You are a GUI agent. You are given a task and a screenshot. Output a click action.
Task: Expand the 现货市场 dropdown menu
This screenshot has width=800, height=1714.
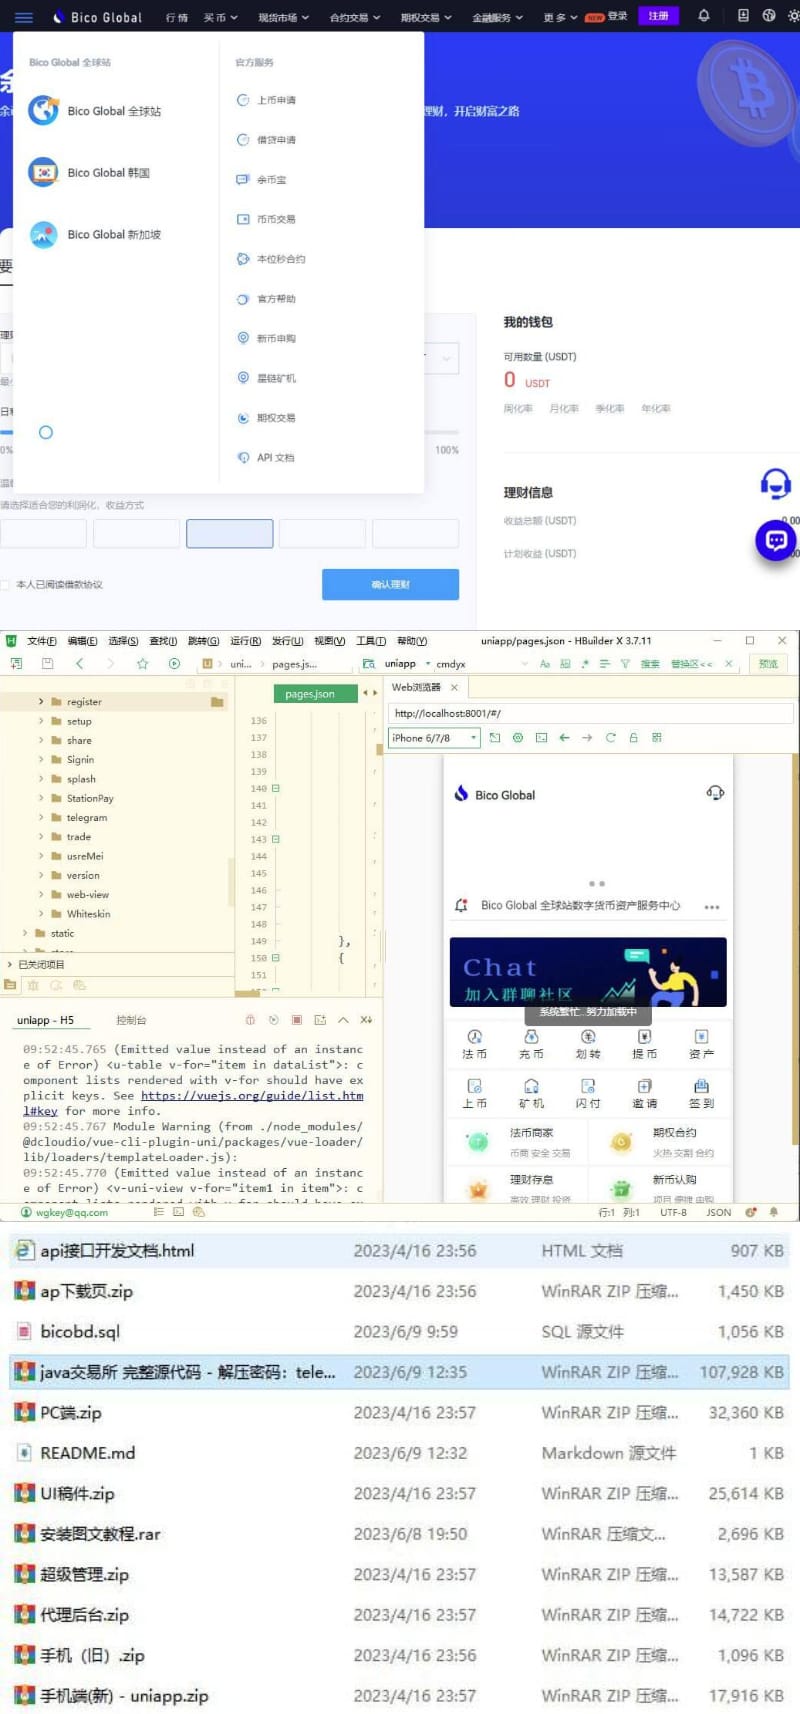point(283,17)
